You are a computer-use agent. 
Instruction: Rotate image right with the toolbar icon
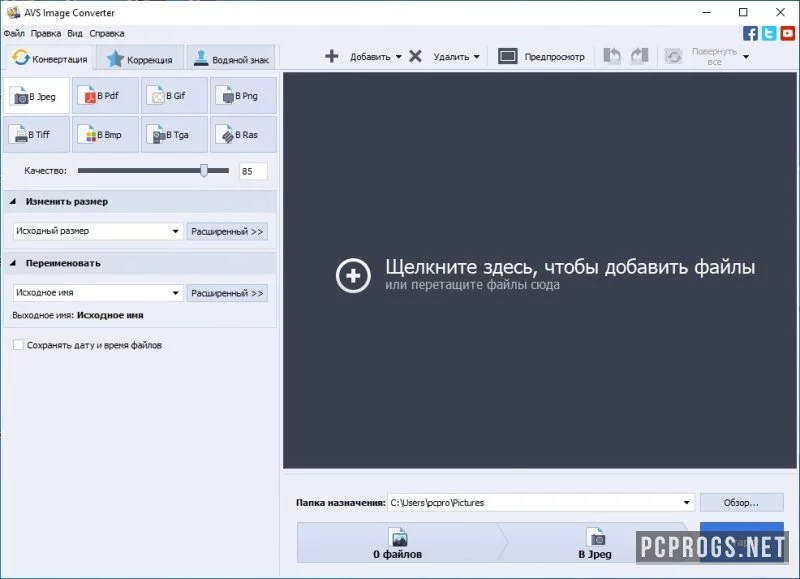point(639,56)
